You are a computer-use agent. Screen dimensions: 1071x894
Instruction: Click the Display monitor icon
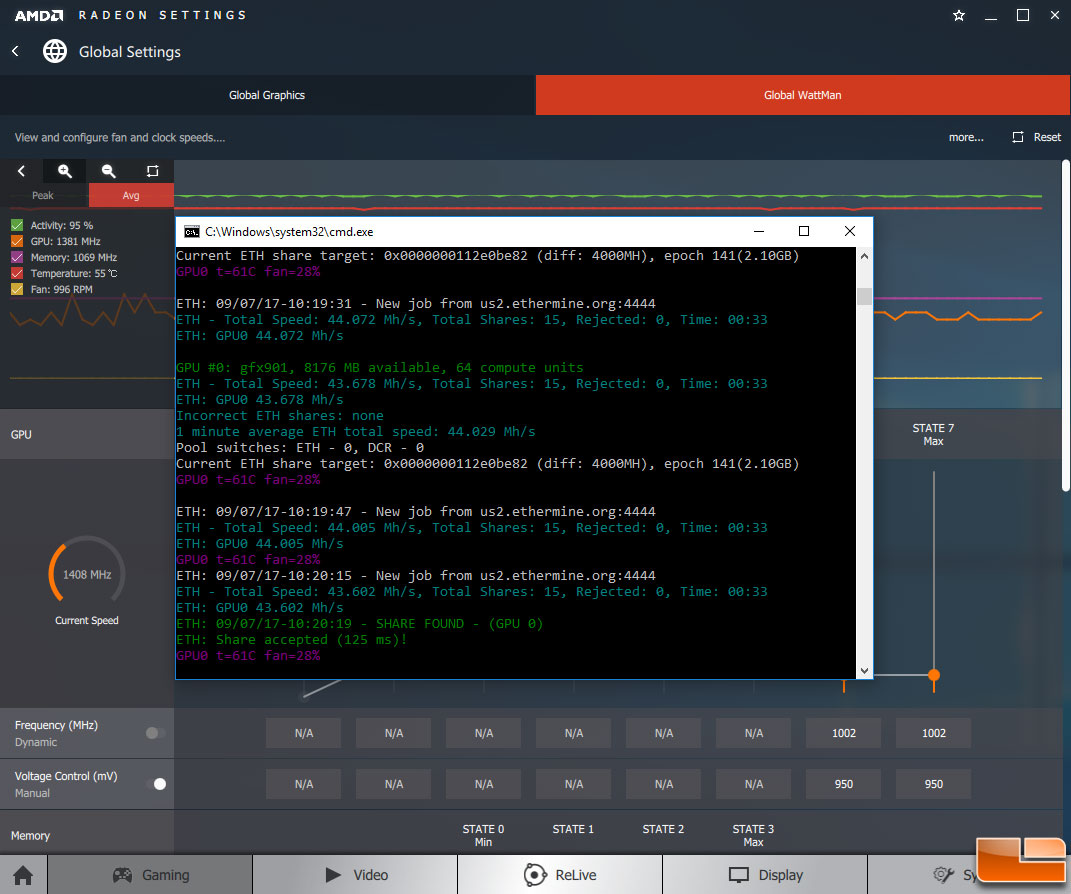pos(739,875)
